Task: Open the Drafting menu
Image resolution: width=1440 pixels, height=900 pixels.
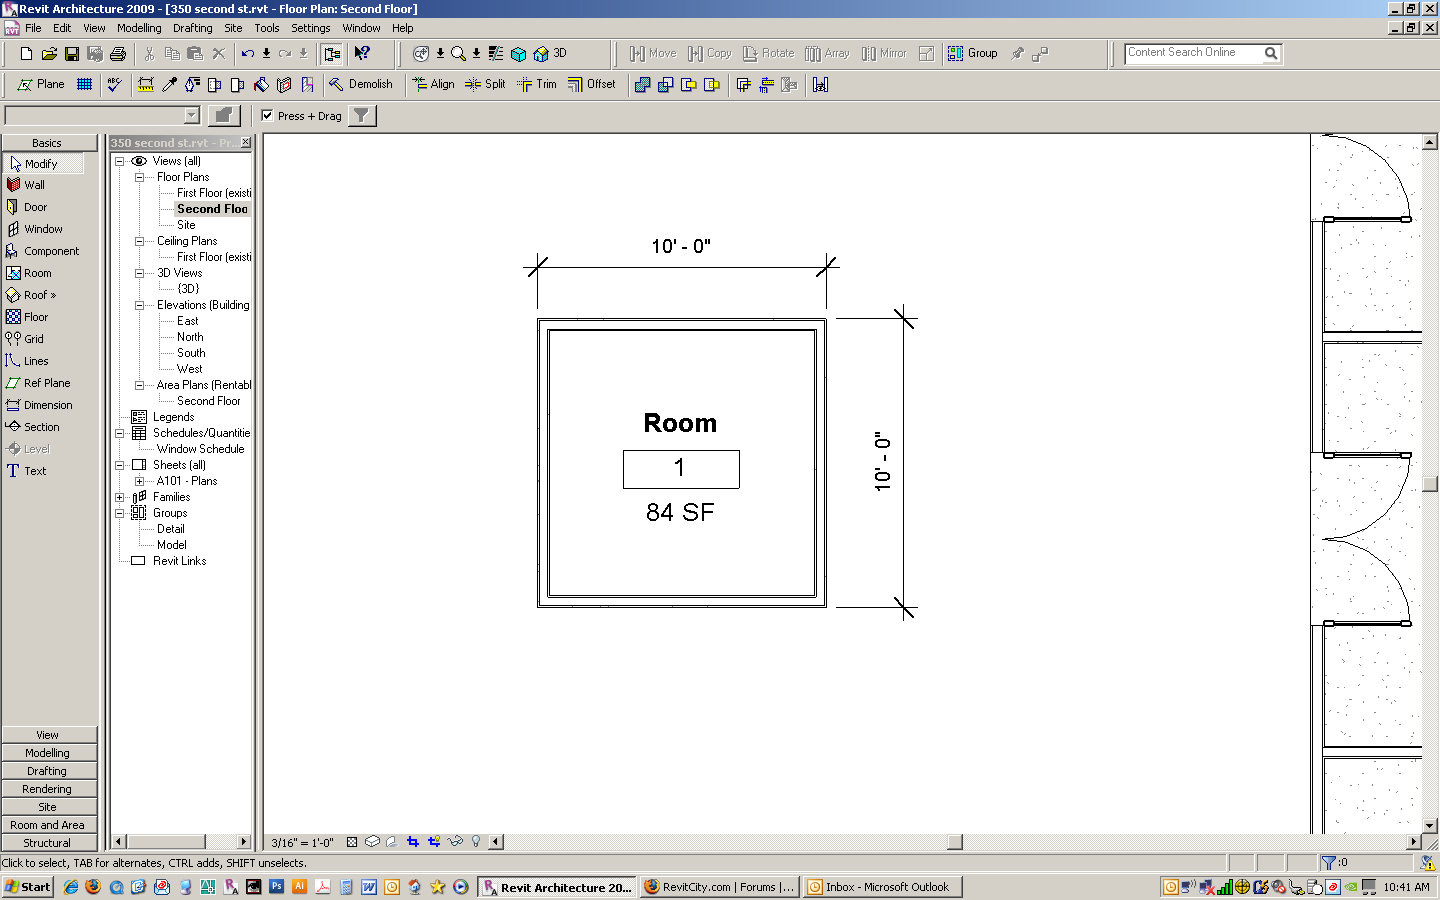Action: 193,28
